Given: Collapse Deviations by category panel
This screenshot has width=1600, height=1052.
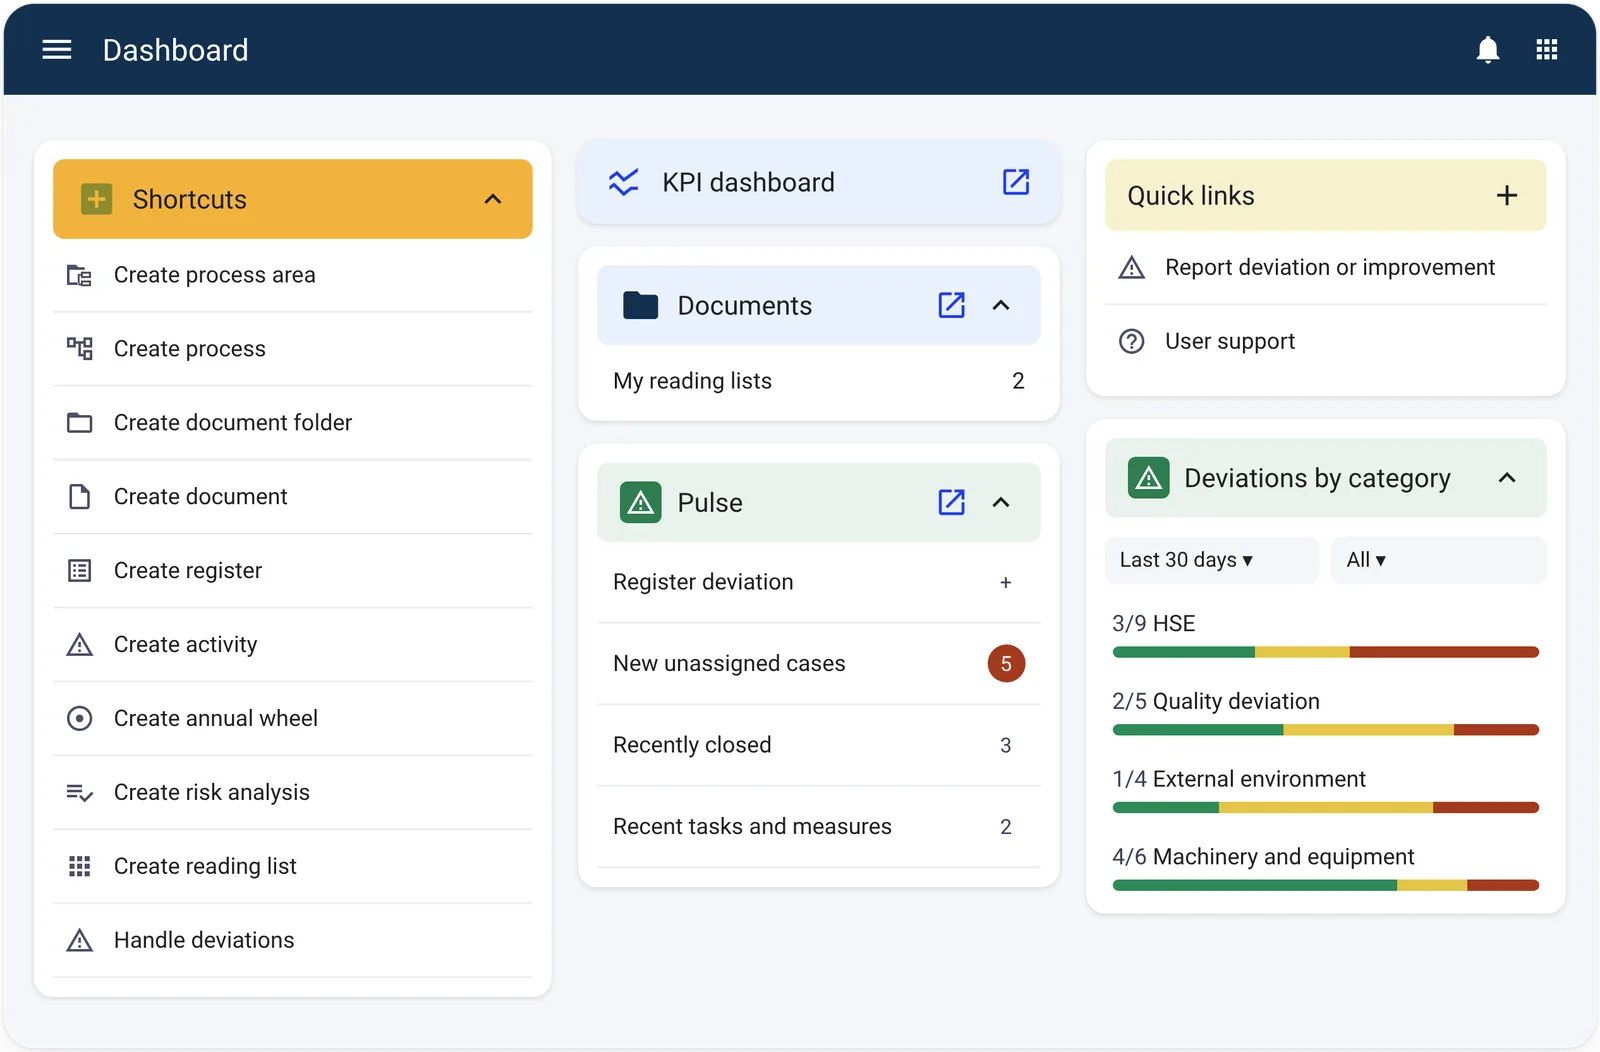Looking at the screenshot, I should pos(1507,478).
